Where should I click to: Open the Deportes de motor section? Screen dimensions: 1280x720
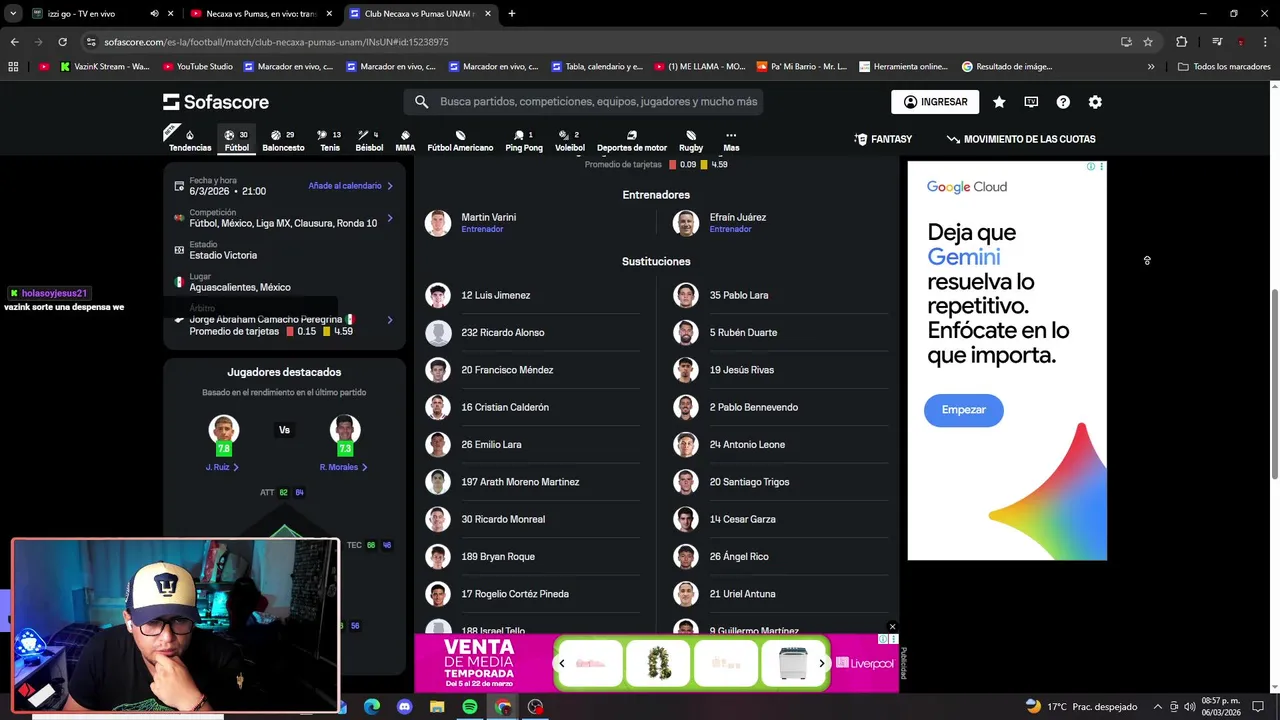(x=632, y=140)
